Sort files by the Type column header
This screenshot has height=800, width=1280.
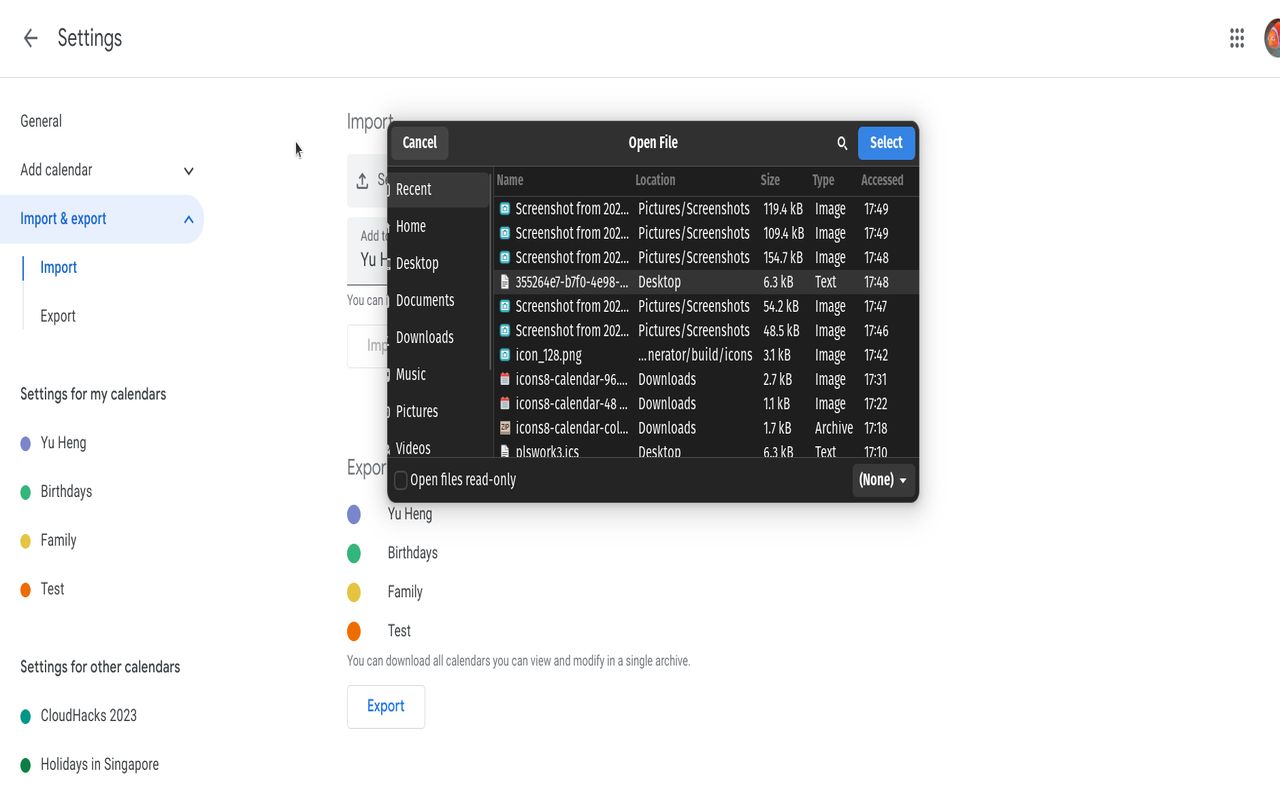tap(823, 180)
